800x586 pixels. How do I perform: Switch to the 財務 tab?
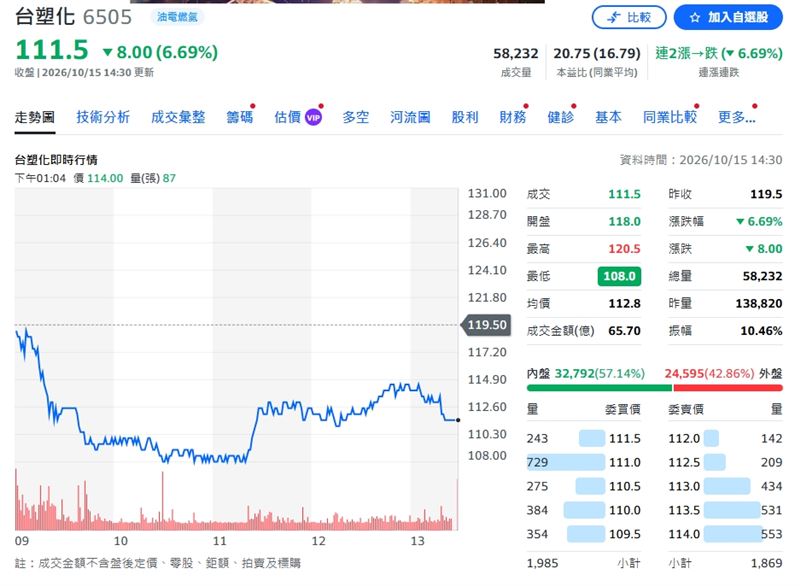click(x=513, y=117)
